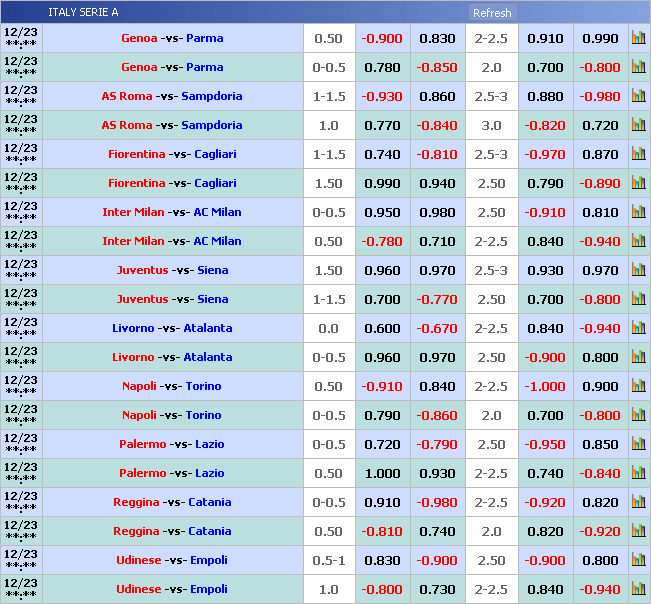This screenshot has height=604, width=651.
Task: Select -0.970 over odds for Fiorentina-Cagliari
Action: click(545, 154)
